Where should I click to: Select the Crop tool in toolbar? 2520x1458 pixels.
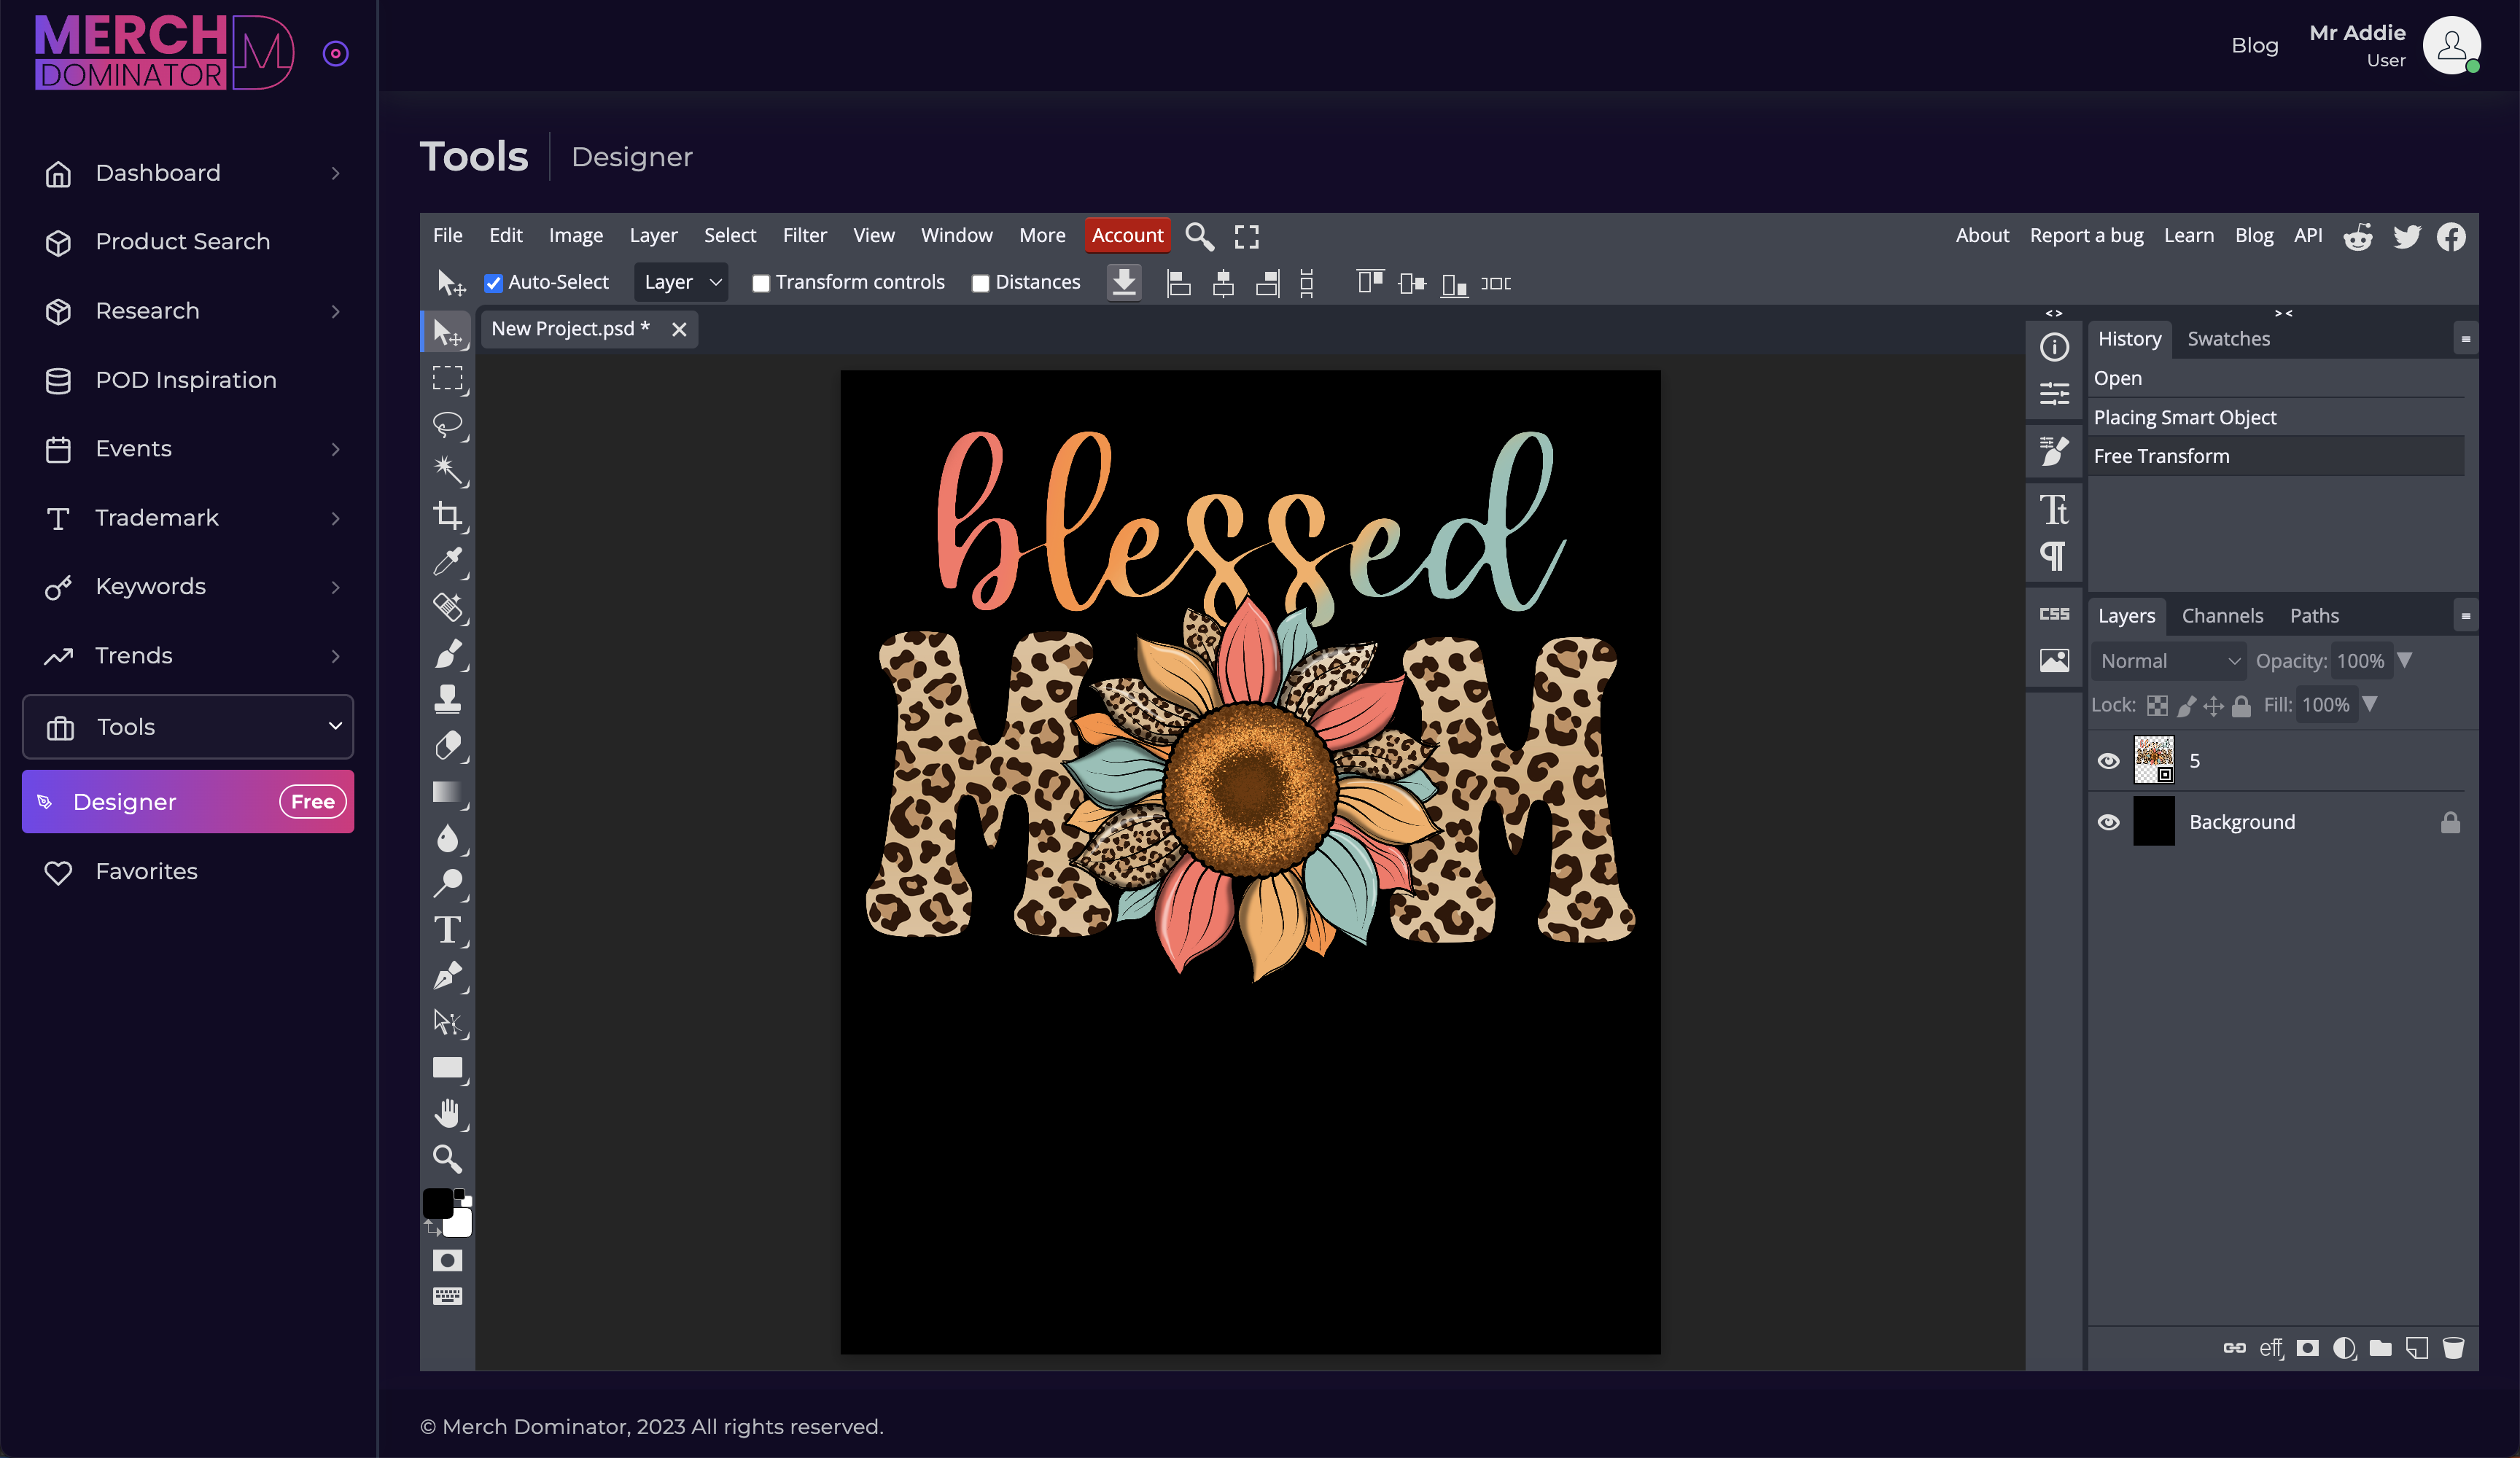448,514
